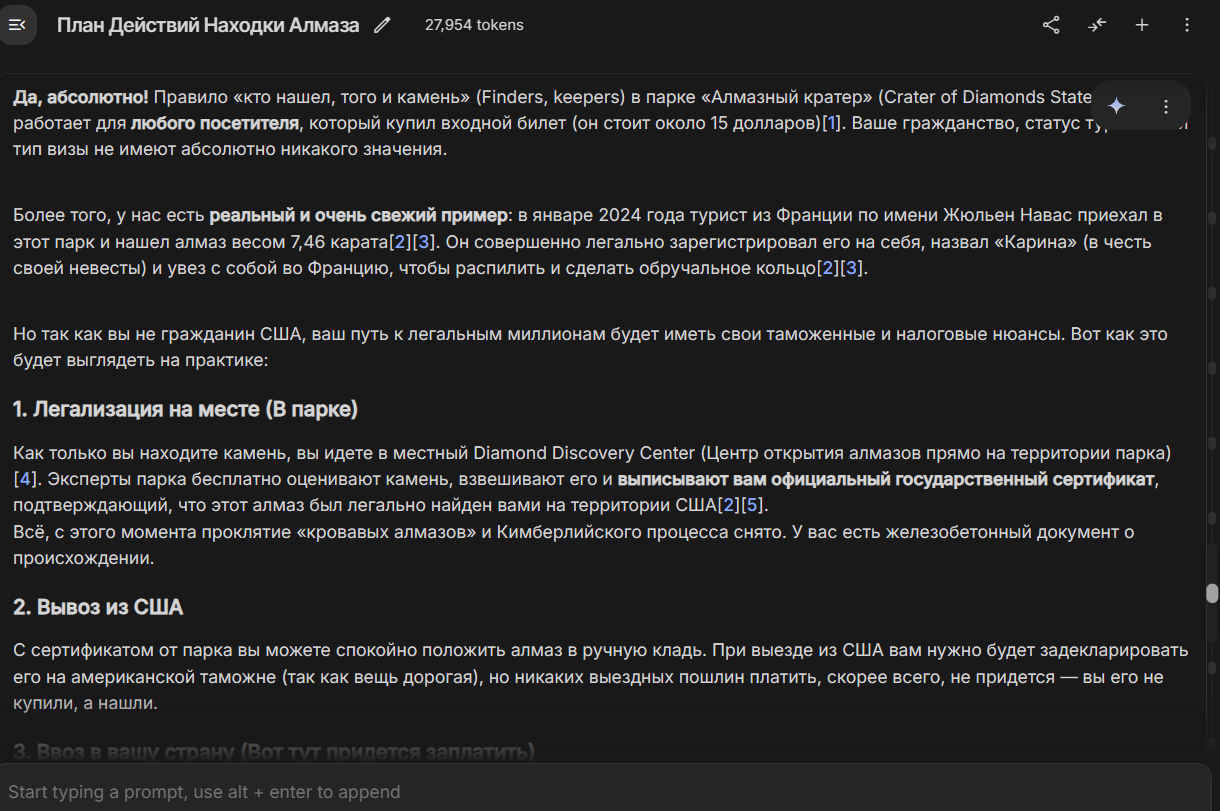Click citation [2] after "территории США"

pos(729,505)
